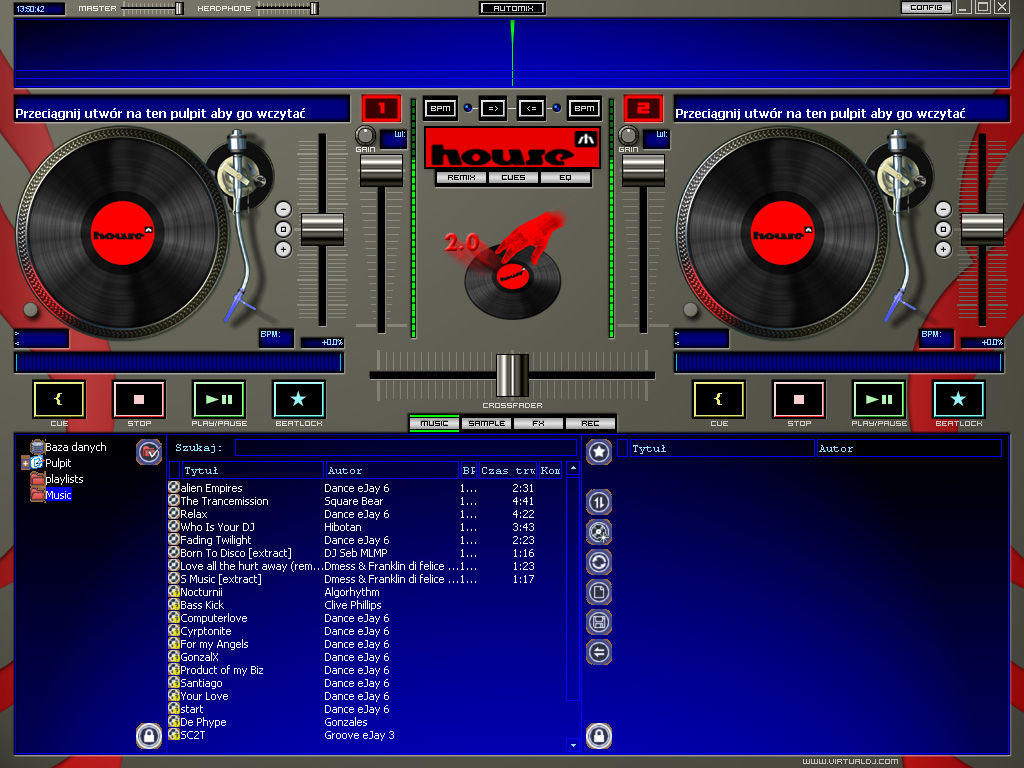Open the CUES panel tab
Viewport: 1024px width, 768px height.
coord(513,177)
